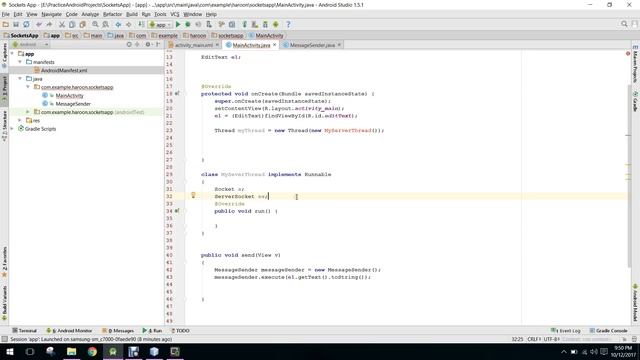Image resolution: width=640 pixels, height=360 pixels.
Task: Collapse the manifests folder
Action: pos(20,62)
